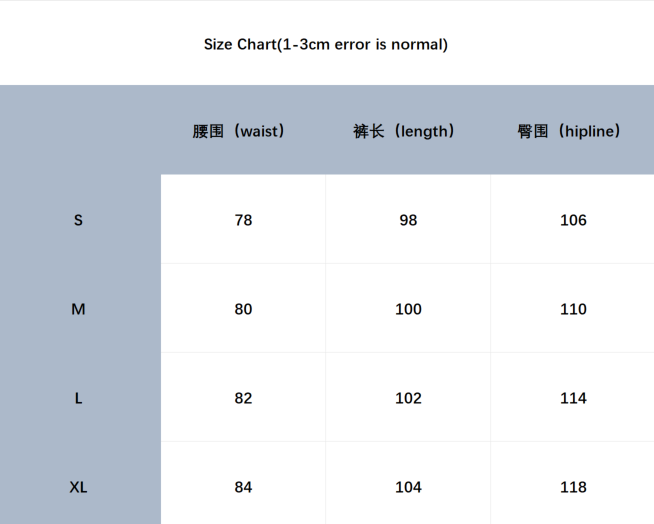
Task: Select hipline value 118 for size XL
Action: 573,487
